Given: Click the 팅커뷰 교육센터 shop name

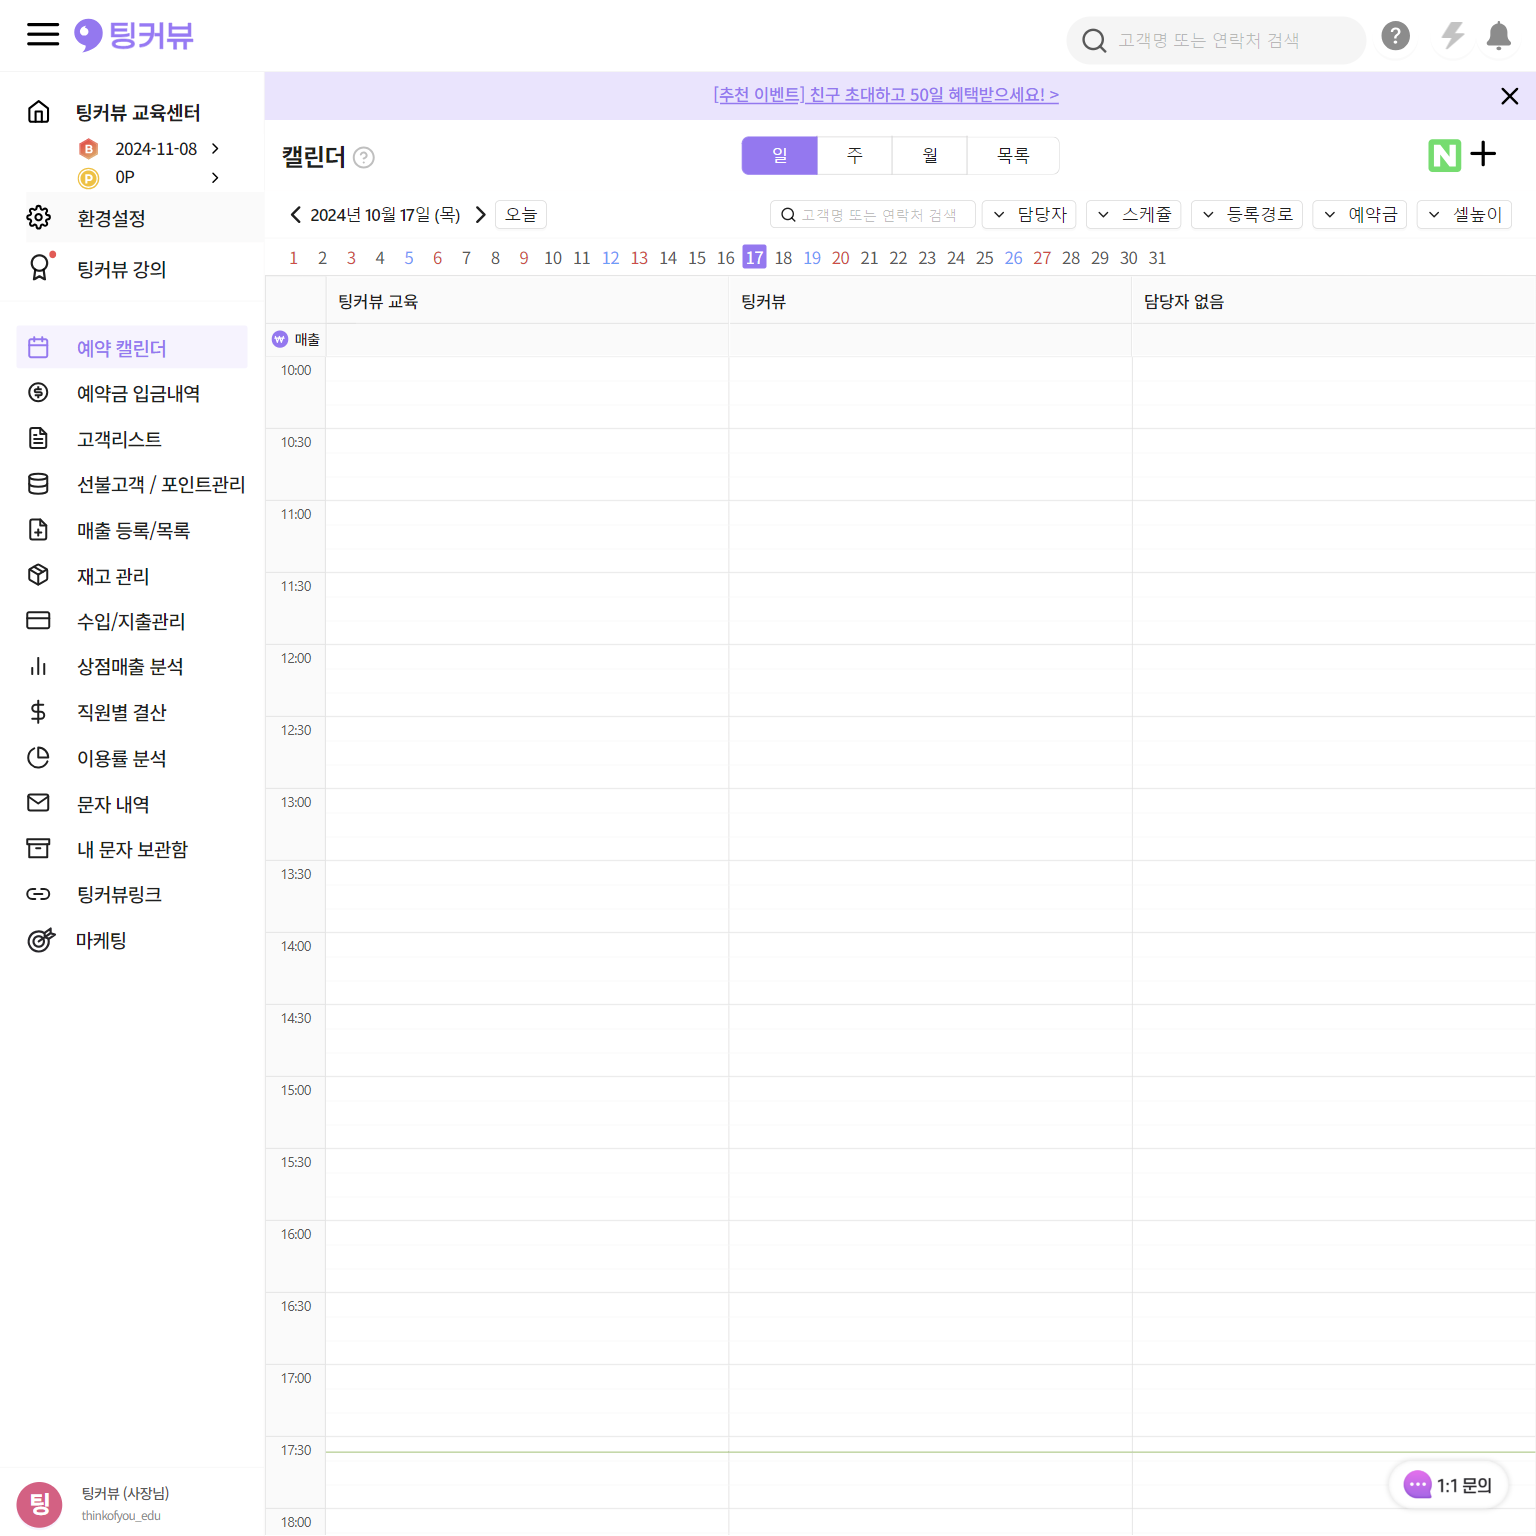Looking at the screenshot, I should click(138, 113).
